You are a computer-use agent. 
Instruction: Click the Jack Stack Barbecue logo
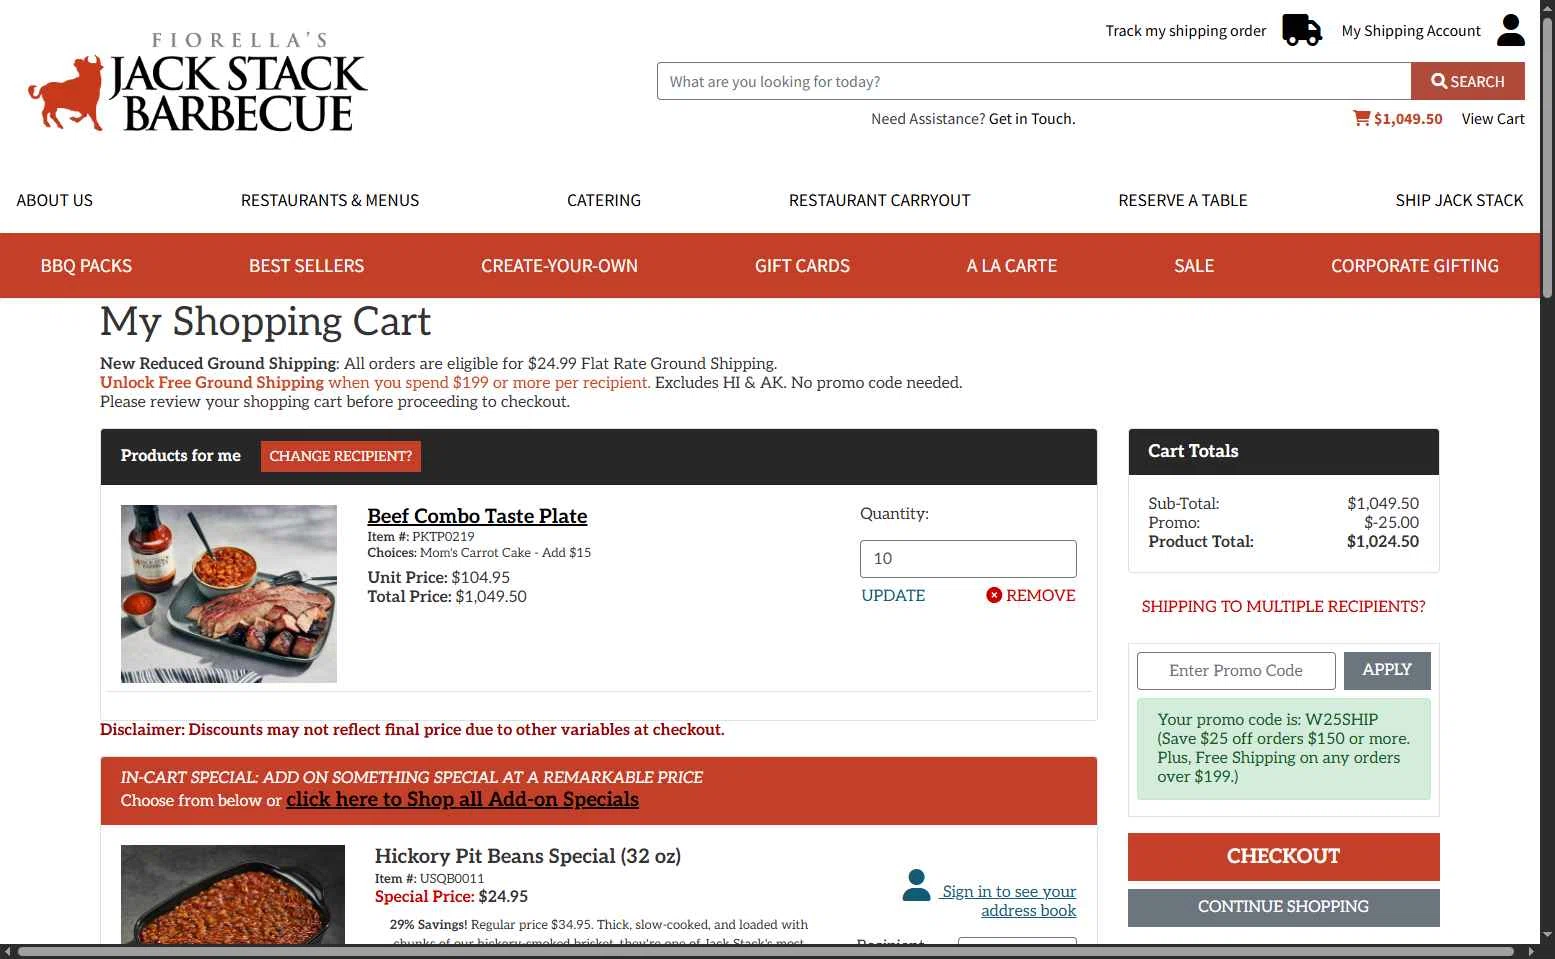click(197, 83)
